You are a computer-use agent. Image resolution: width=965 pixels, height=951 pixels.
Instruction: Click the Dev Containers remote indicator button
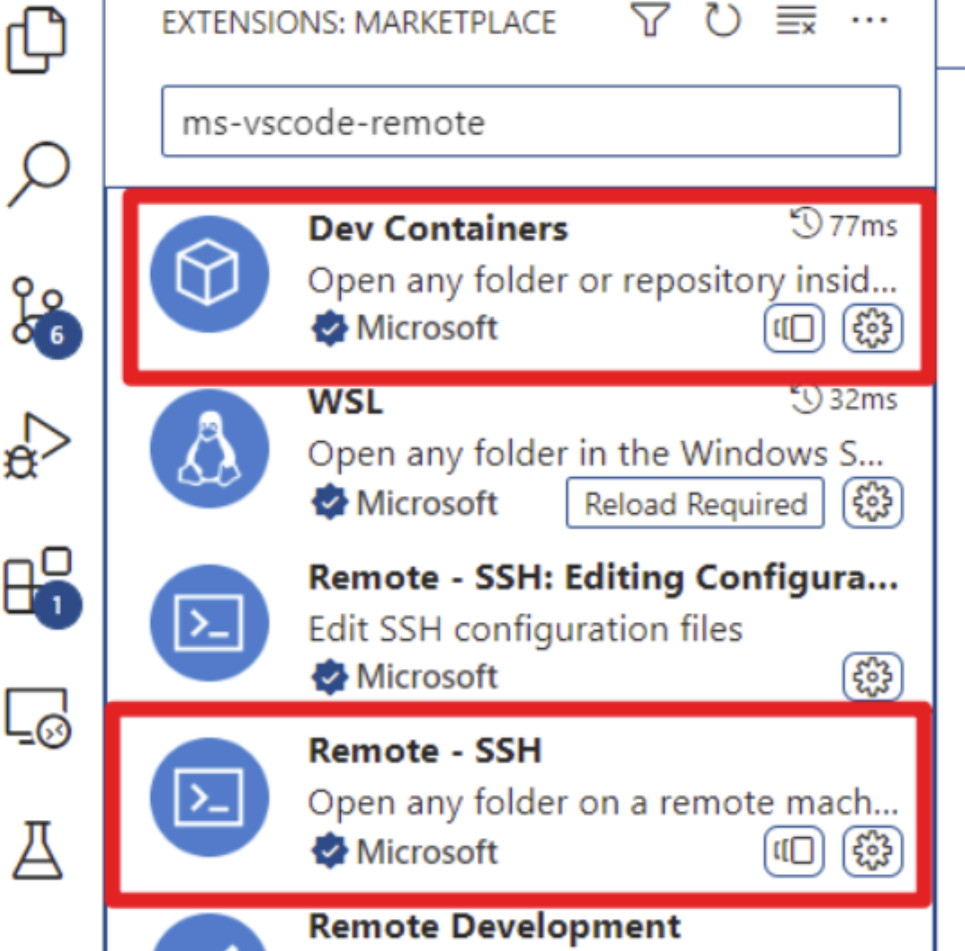pyautogui.click(x=795, y=329)
